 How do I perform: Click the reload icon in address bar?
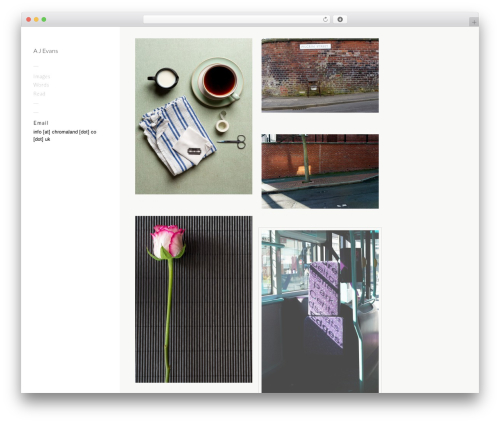click(325, 20)
